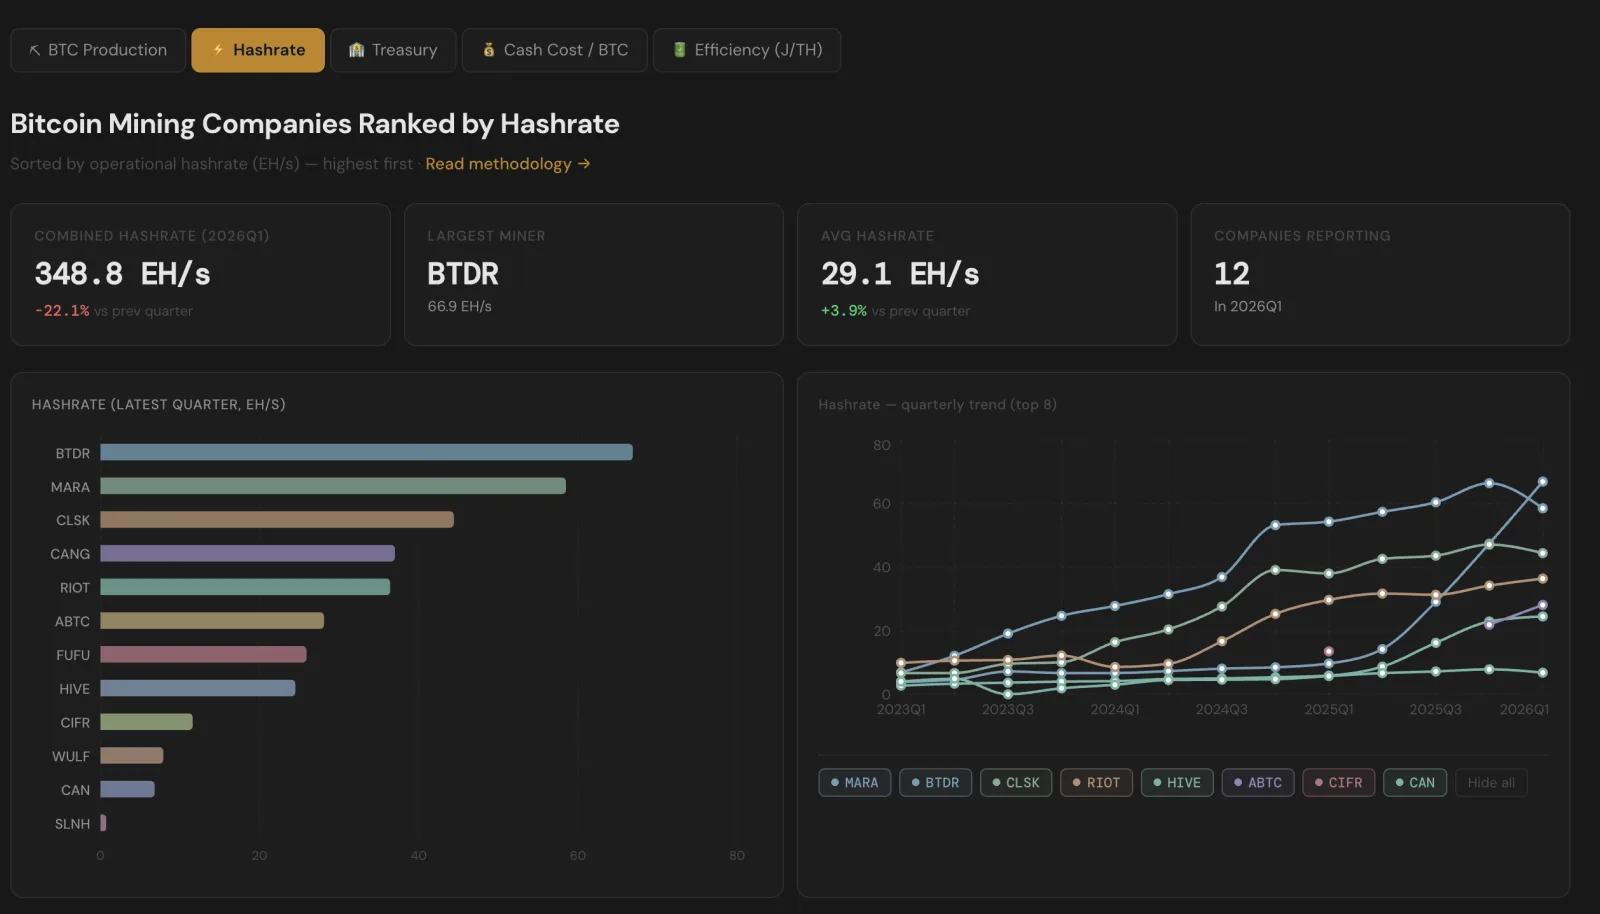Select the CANG bar in chart

pyautogui.click(x=247, y=554)
